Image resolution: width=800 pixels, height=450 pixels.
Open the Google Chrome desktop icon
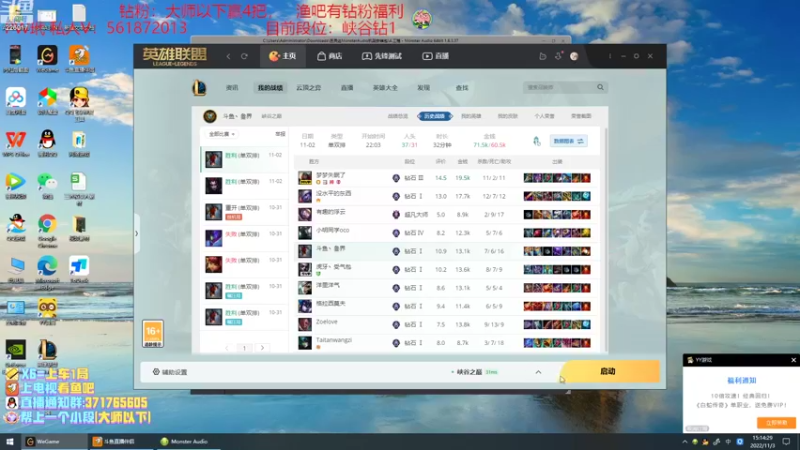click(x=47, y=230)
